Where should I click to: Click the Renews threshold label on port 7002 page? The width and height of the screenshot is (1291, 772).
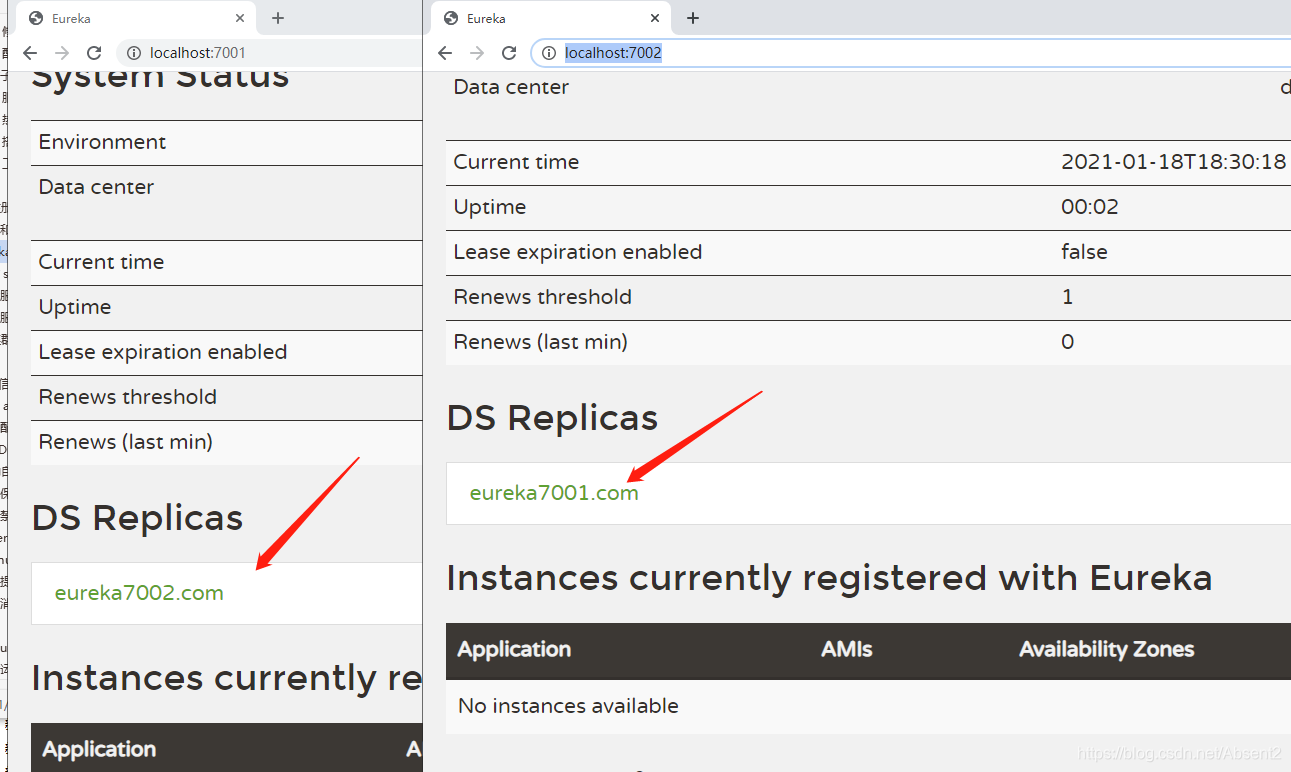pyautogui.click(x=543, y=297)
